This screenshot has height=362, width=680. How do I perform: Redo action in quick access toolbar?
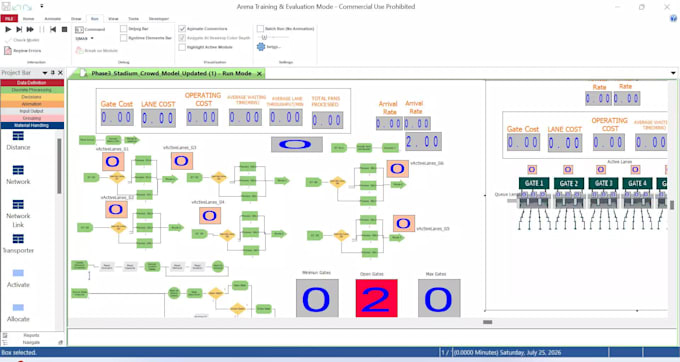[28, 7]
